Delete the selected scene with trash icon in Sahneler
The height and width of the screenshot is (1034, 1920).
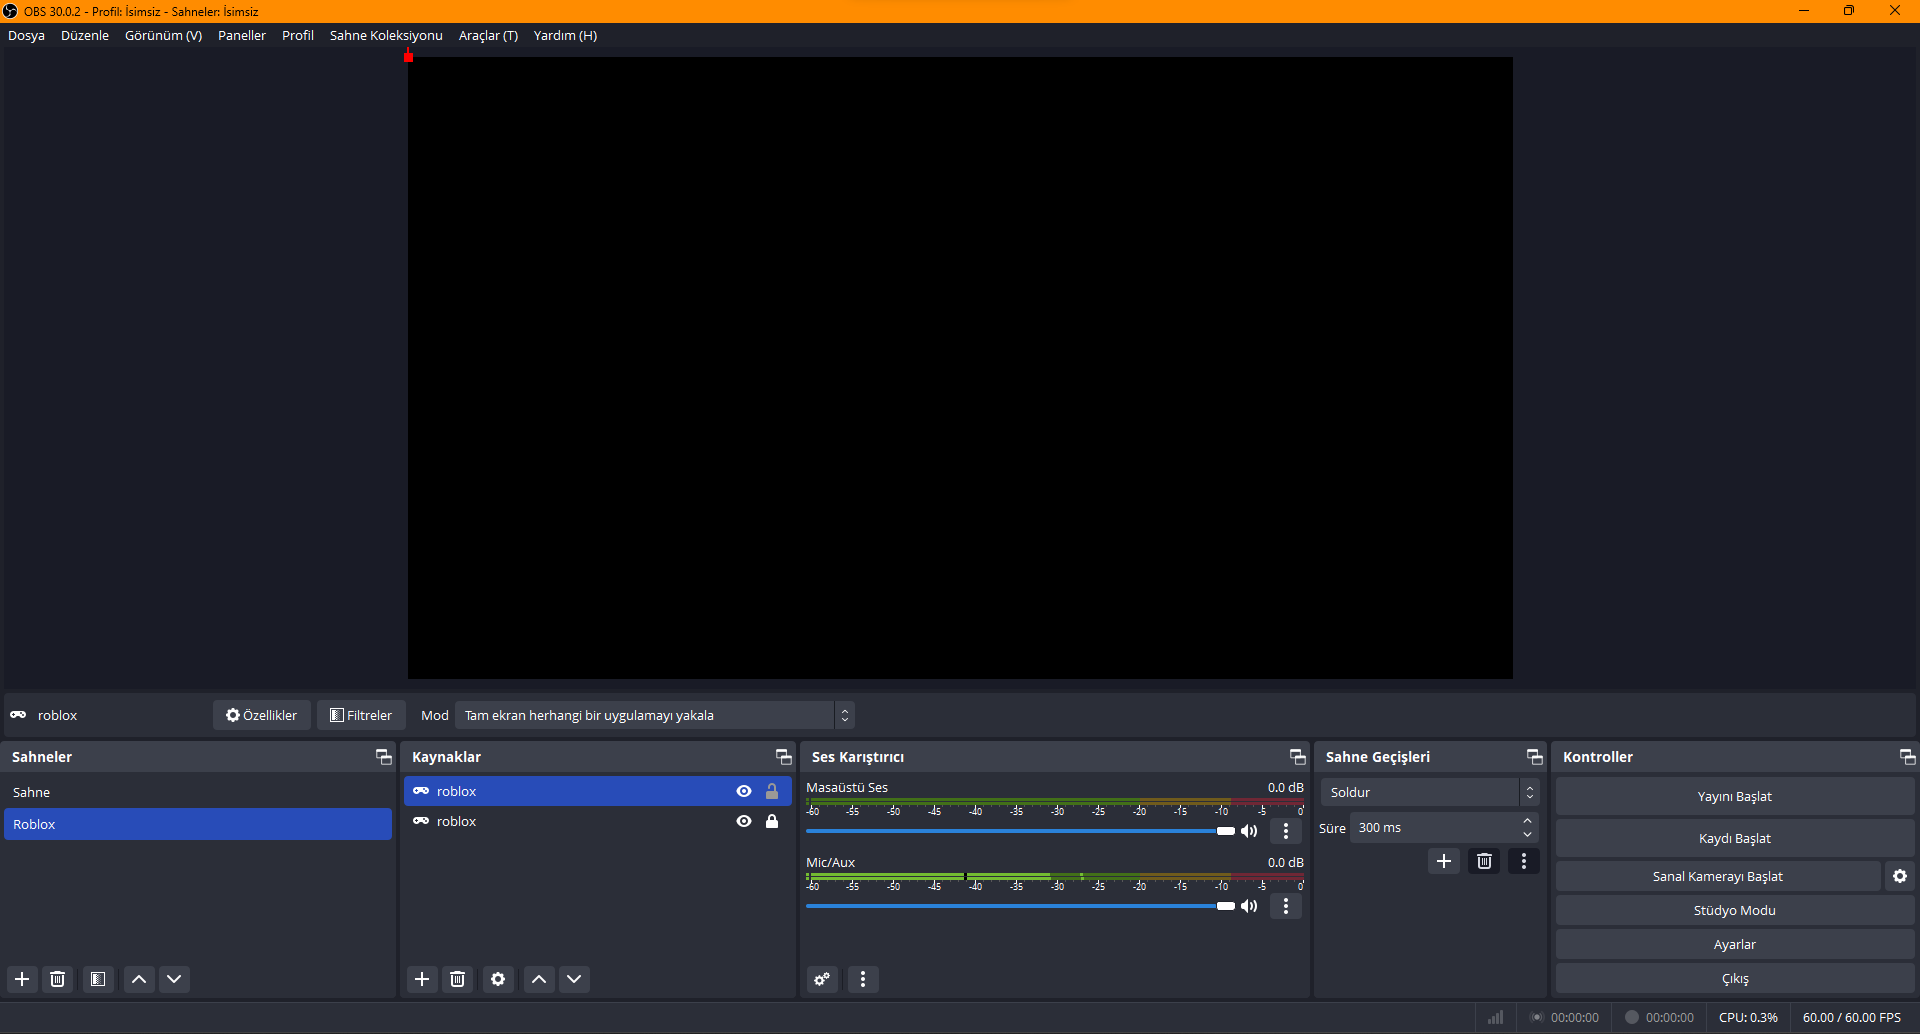pos(58,979)
